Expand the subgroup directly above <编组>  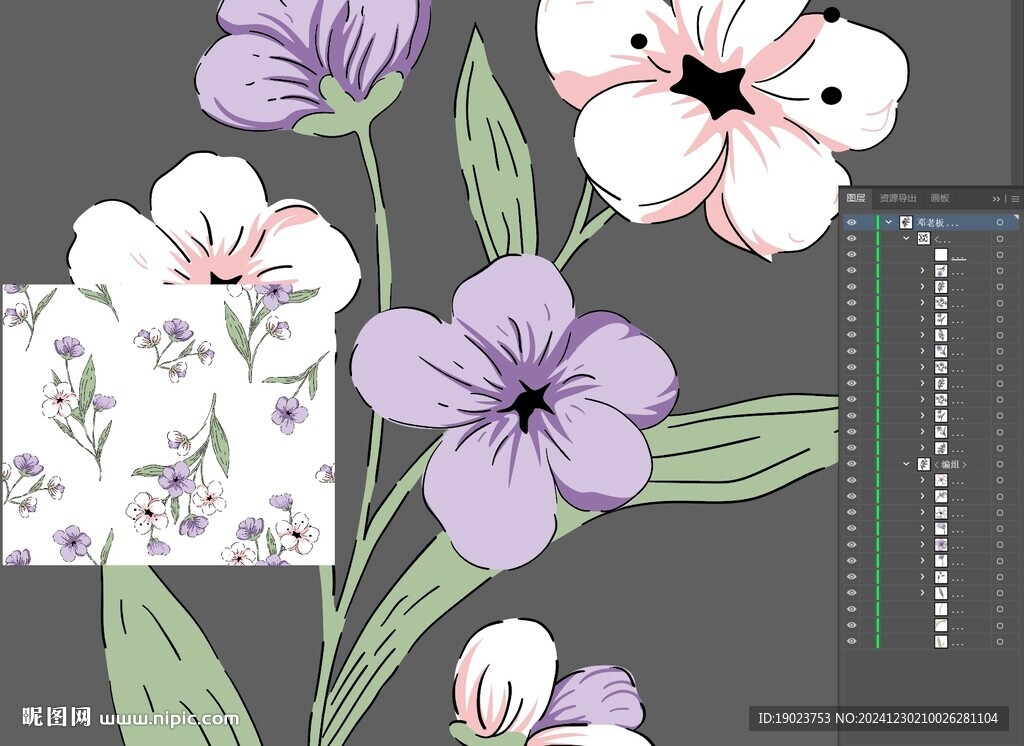click(923, 448)
